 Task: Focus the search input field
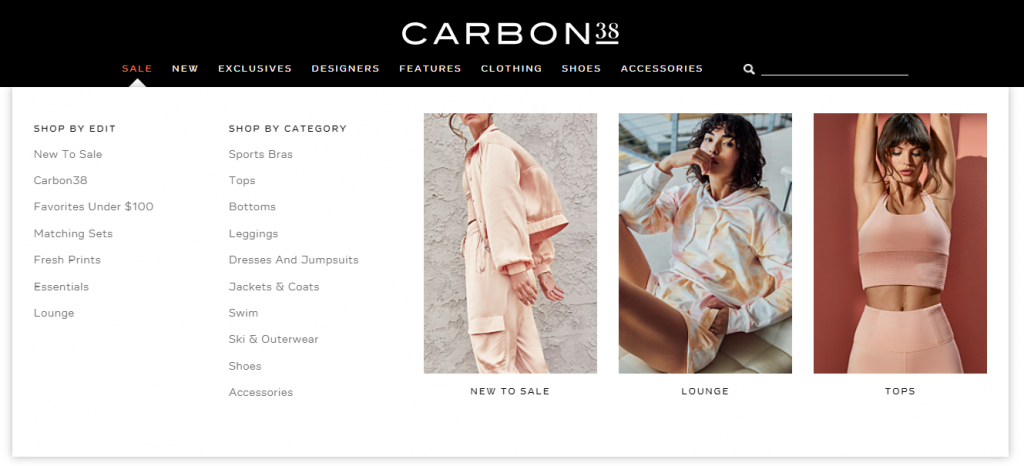(835, 69)
